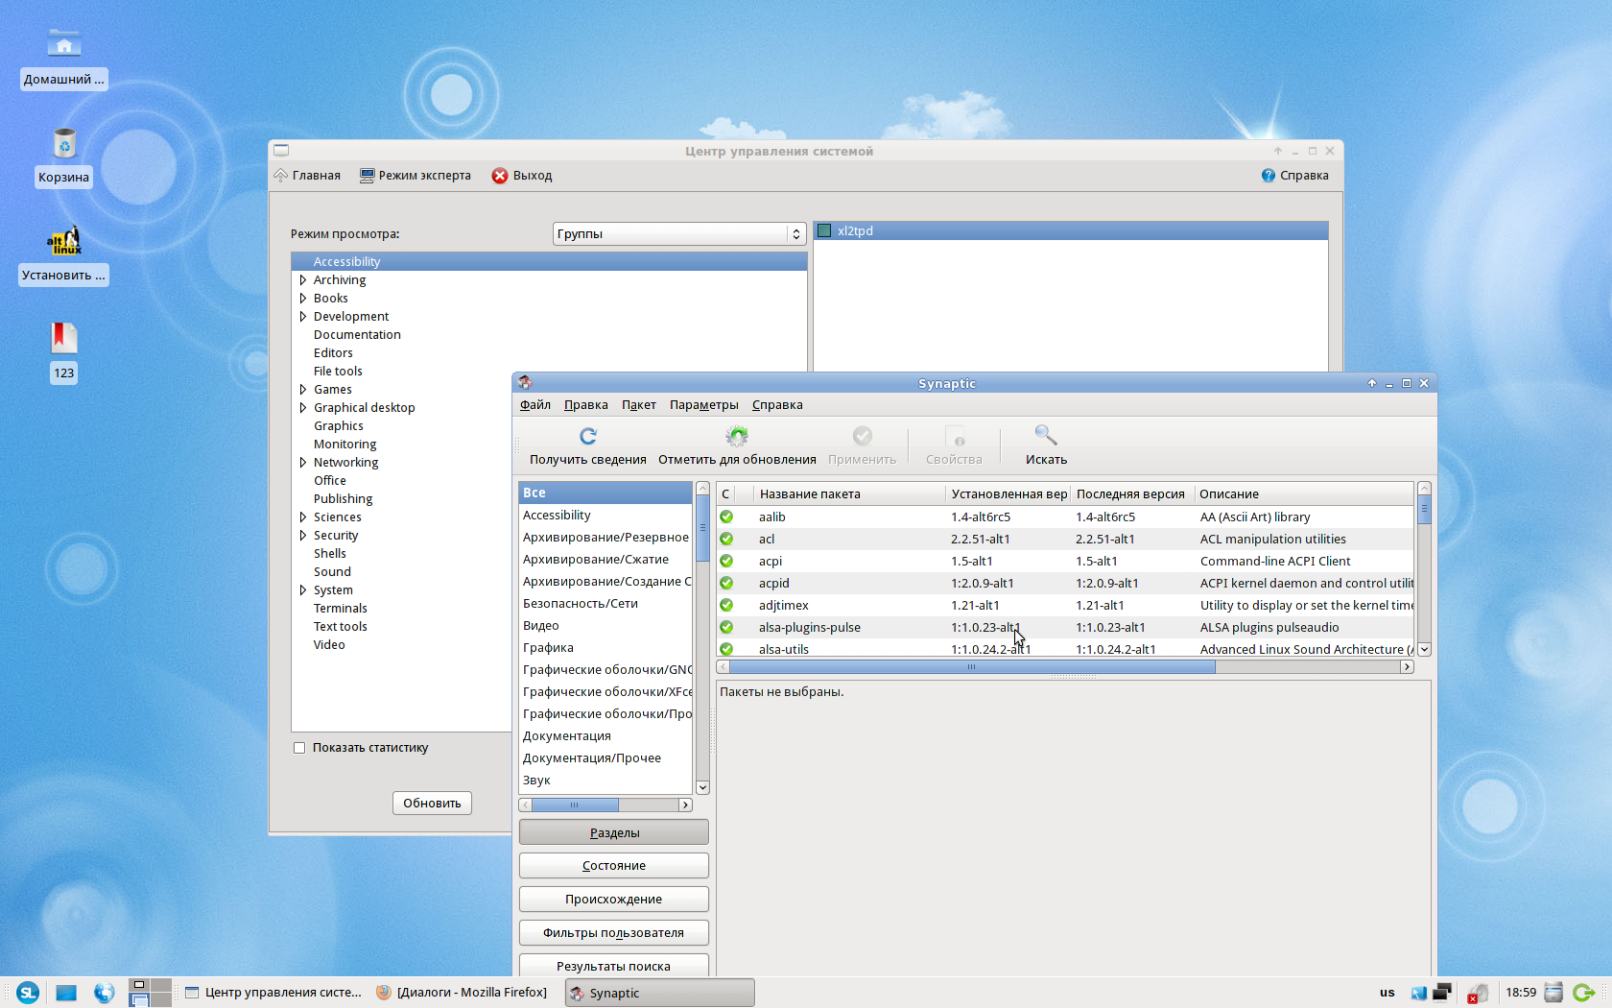The height and width of the screenshot is (1008, 1612).
Task: Toggle the Show statistics checkbox
Action: [299, 747]
